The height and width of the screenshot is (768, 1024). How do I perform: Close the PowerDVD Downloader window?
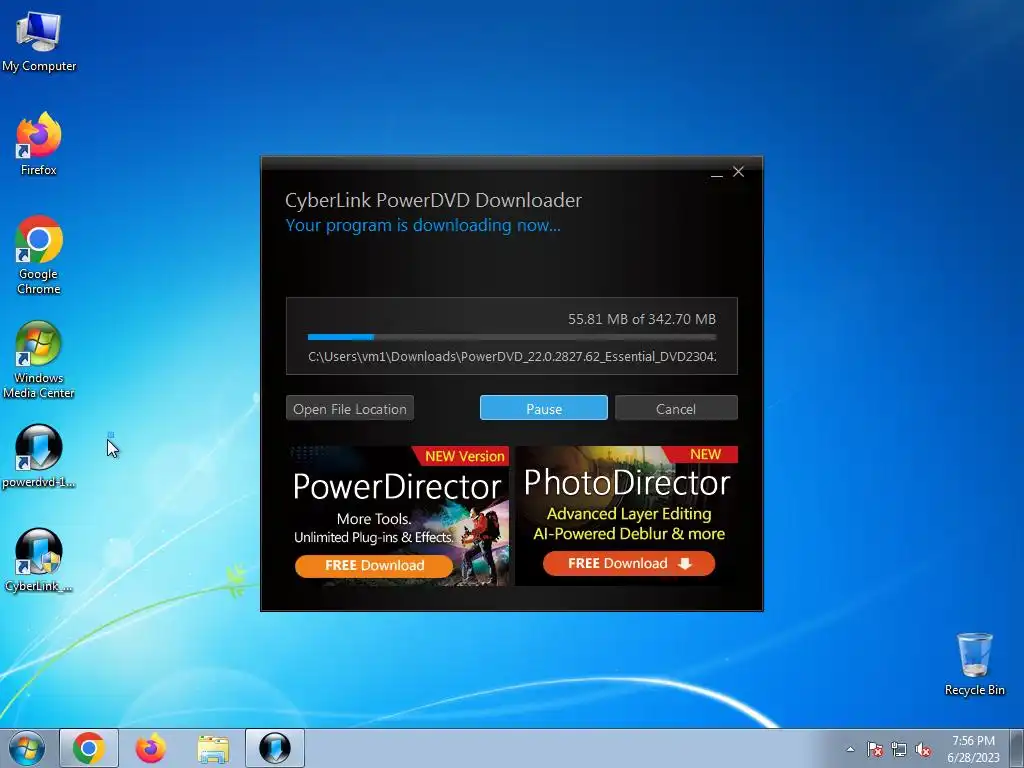coord(739,171)
